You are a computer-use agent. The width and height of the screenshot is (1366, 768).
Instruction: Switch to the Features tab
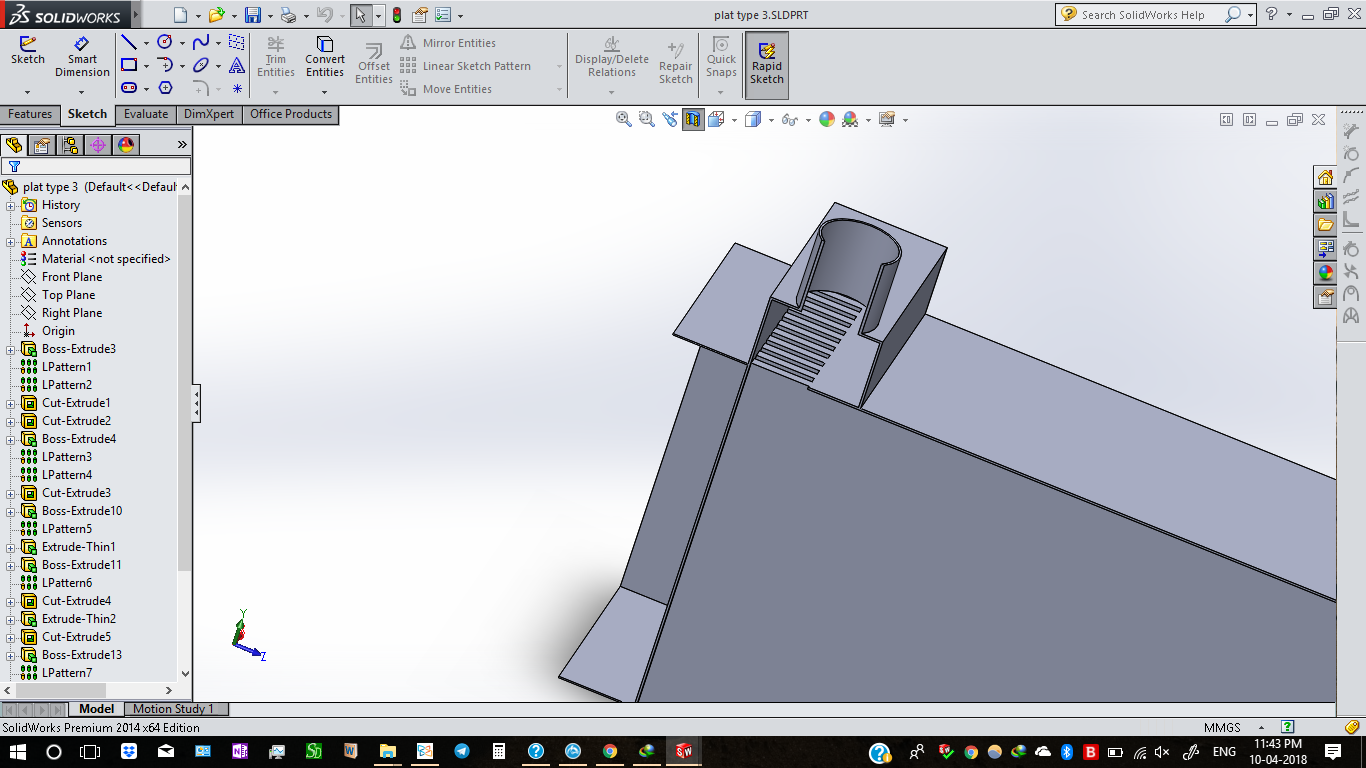pos(30,114)
